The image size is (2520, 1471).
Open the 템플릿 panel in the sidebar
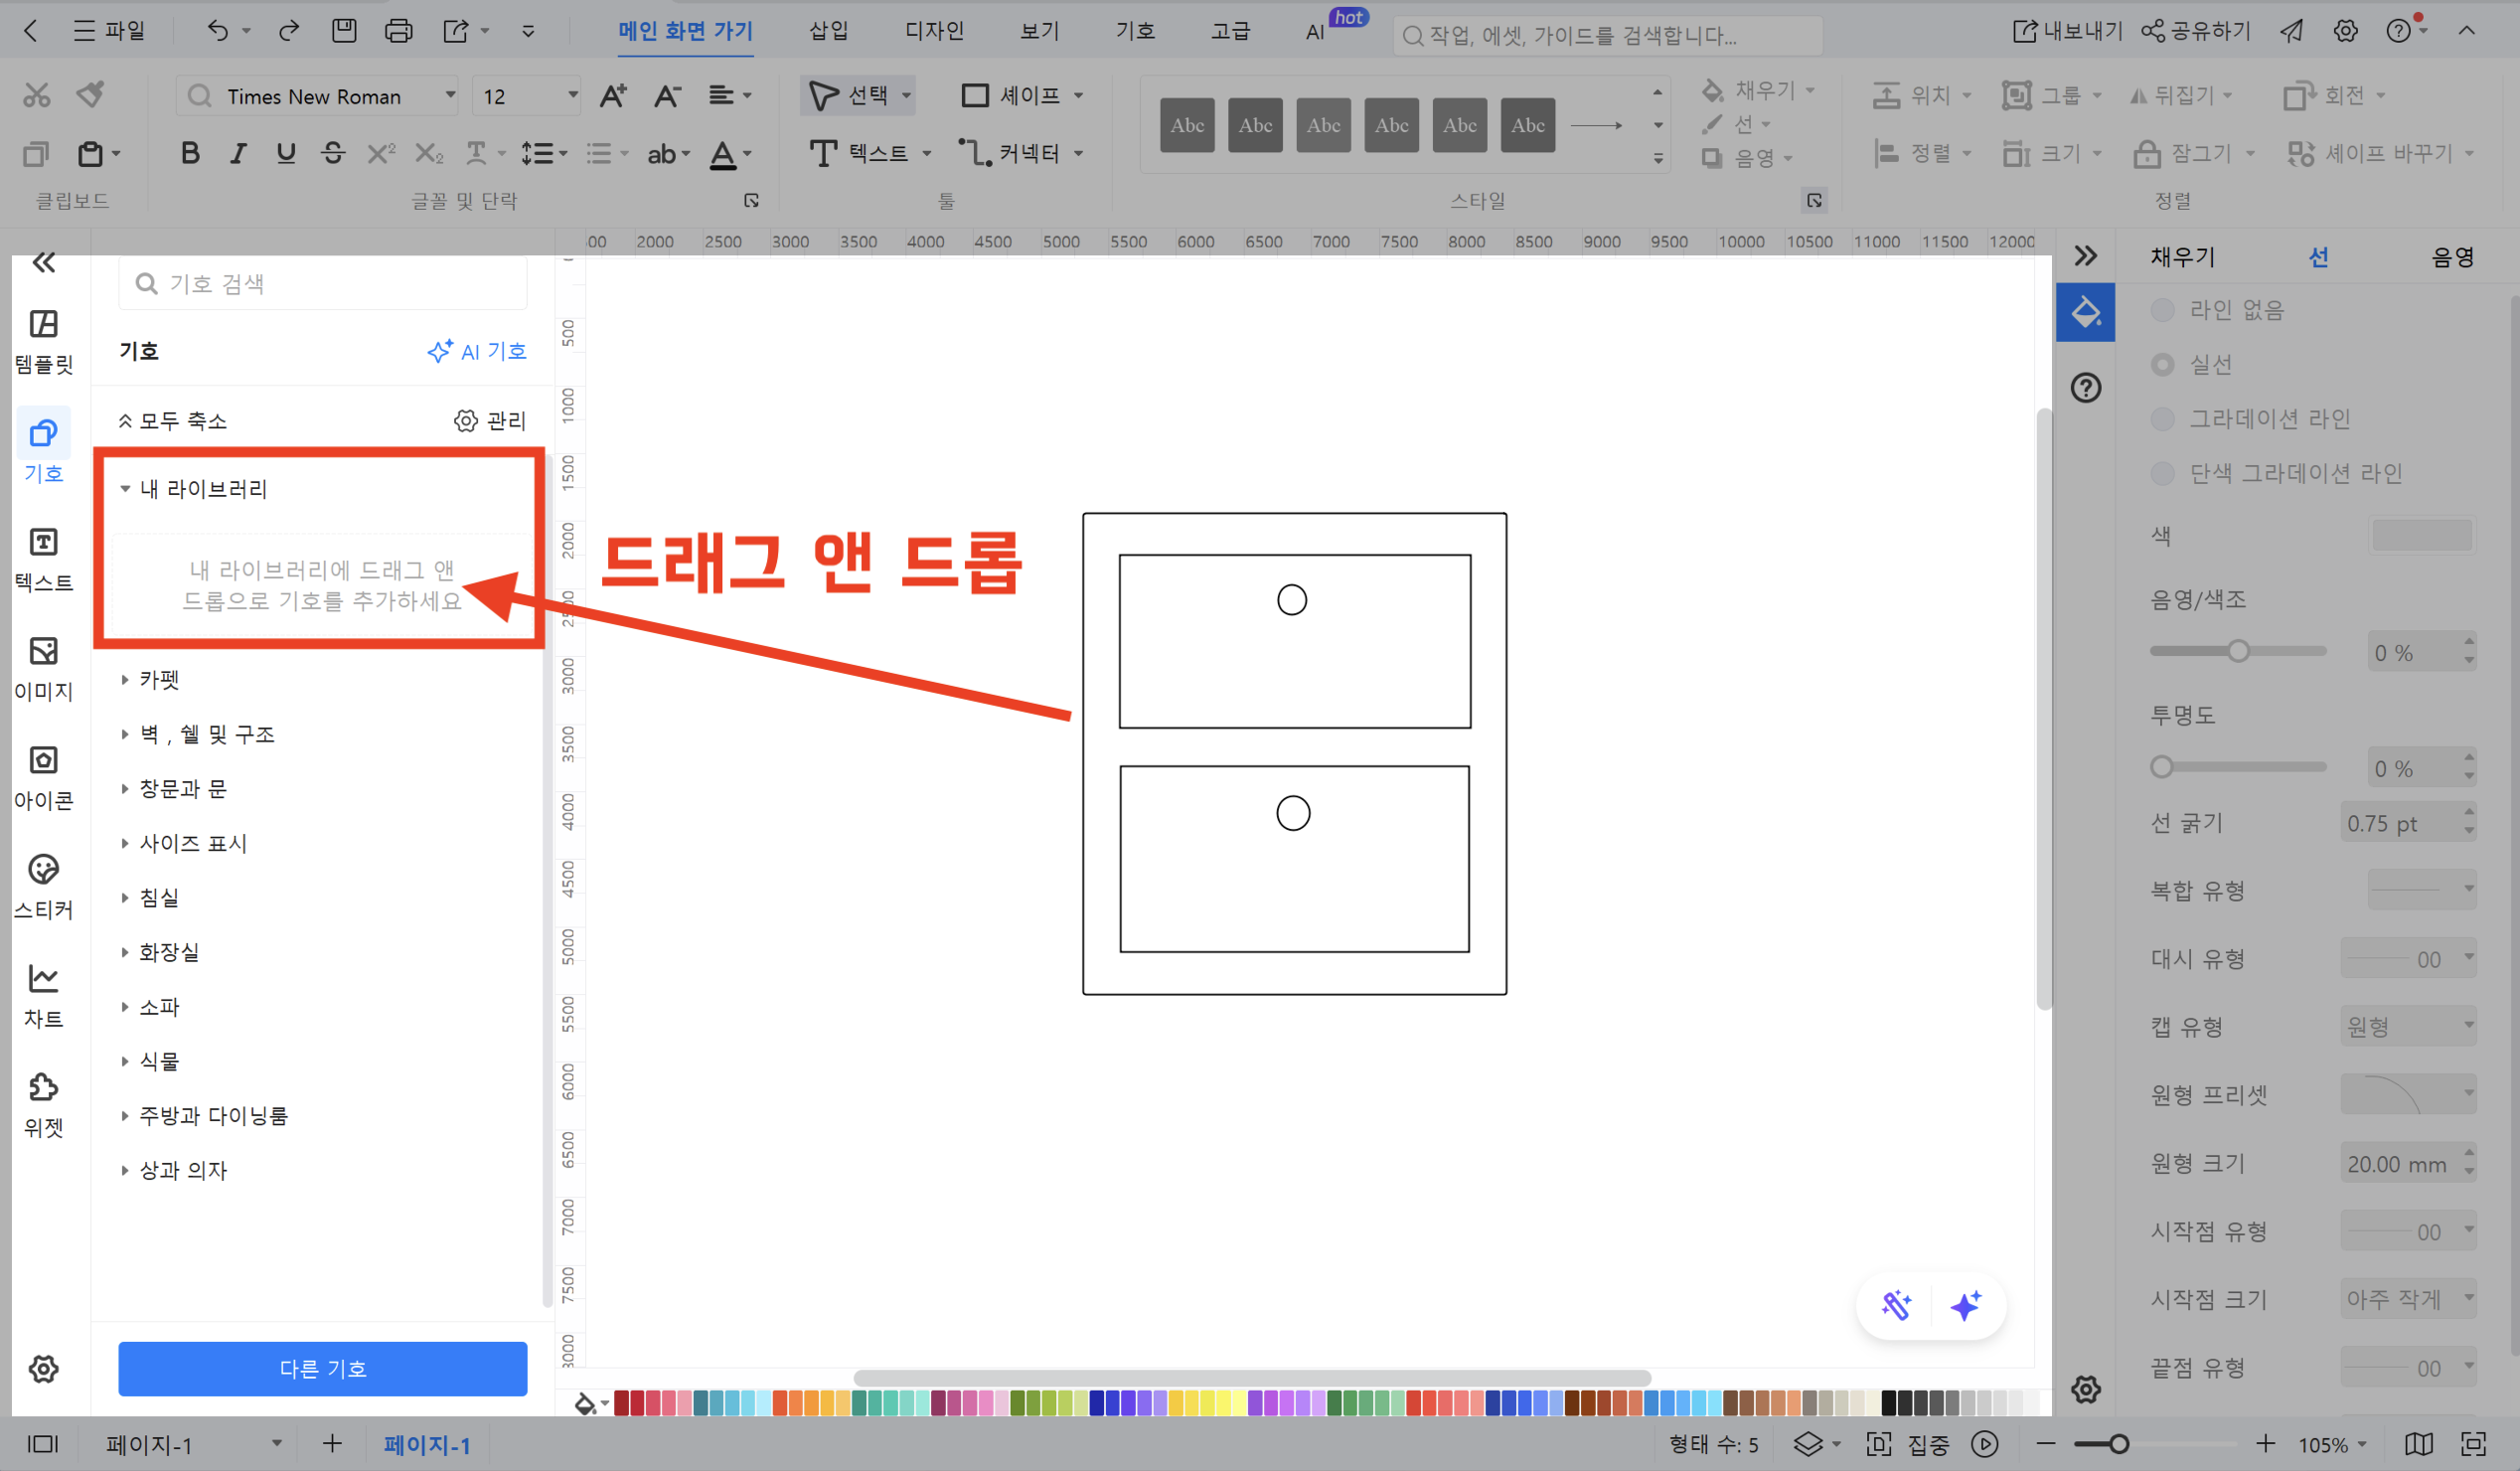coord(43,340)
